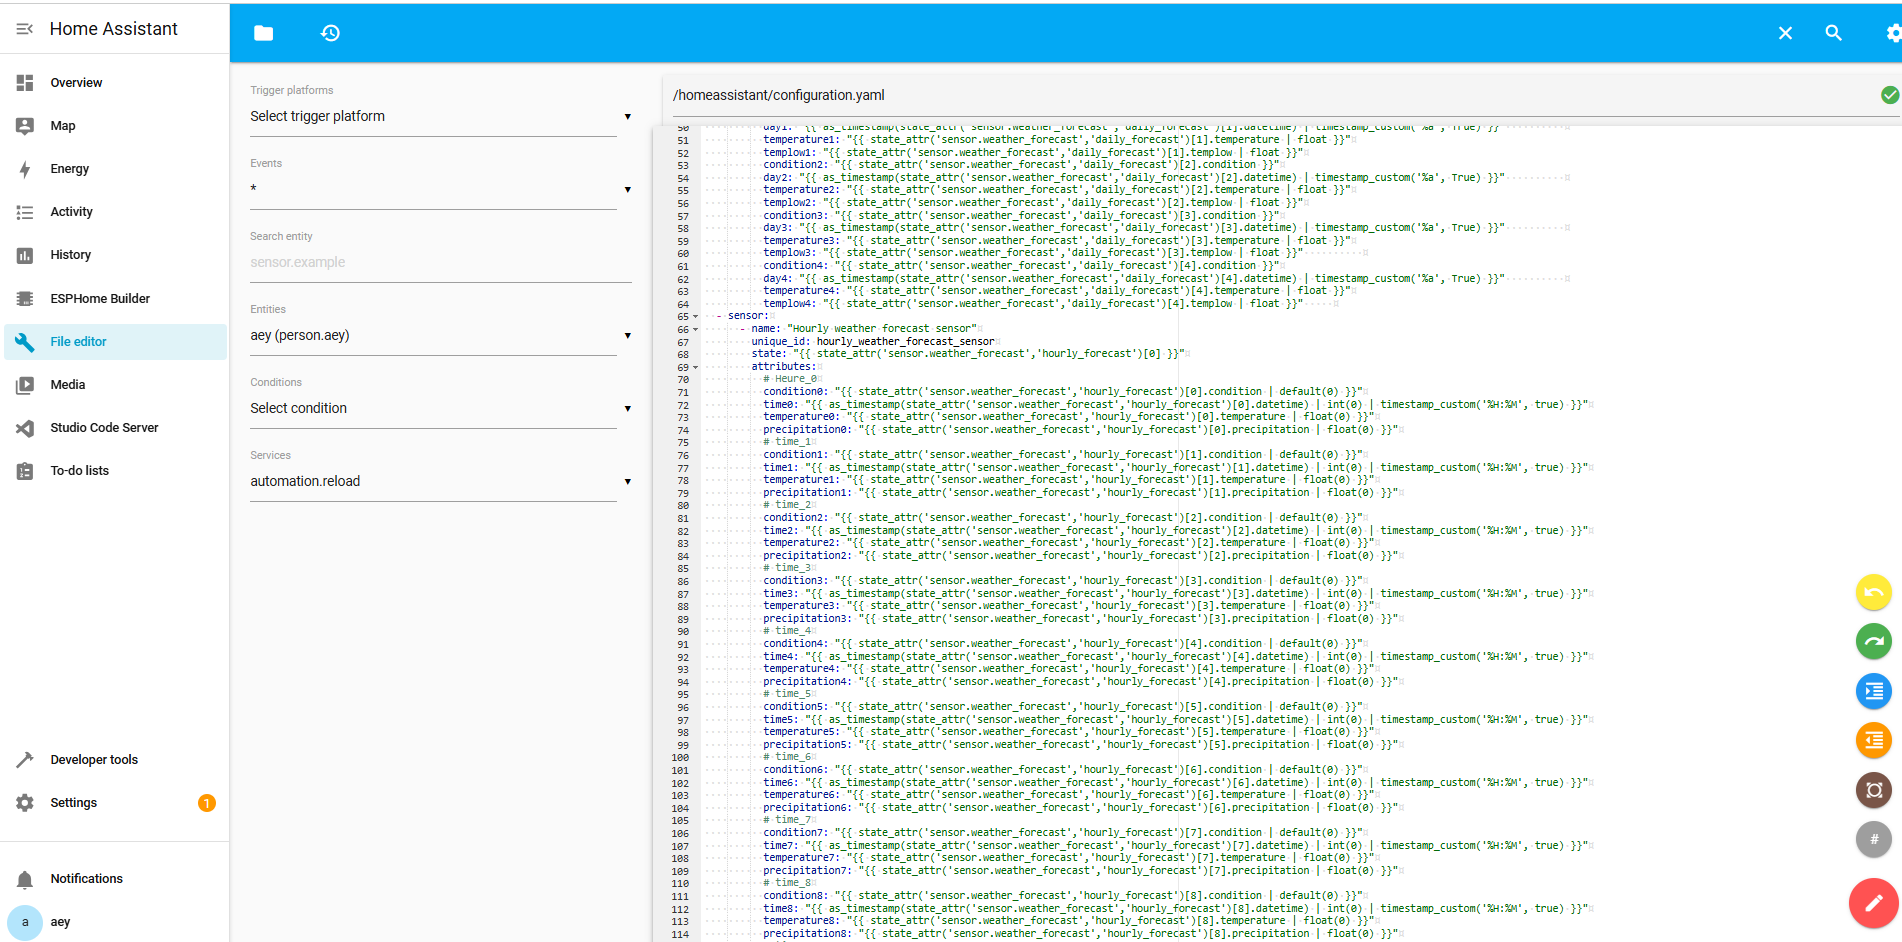This screenshot has width=1902, height=942.
Task: Click the green redo button
Action: point(1873,641)
